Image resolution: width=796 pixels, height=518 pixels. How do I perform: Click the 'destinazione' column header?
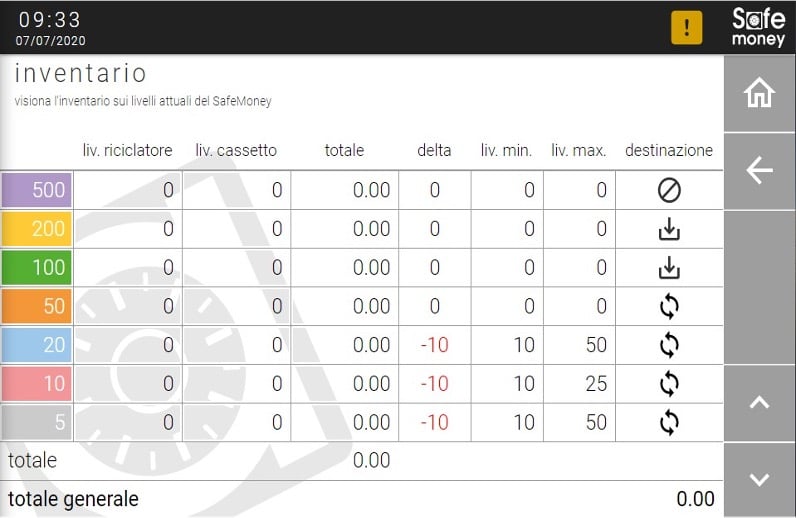point(669,150)
